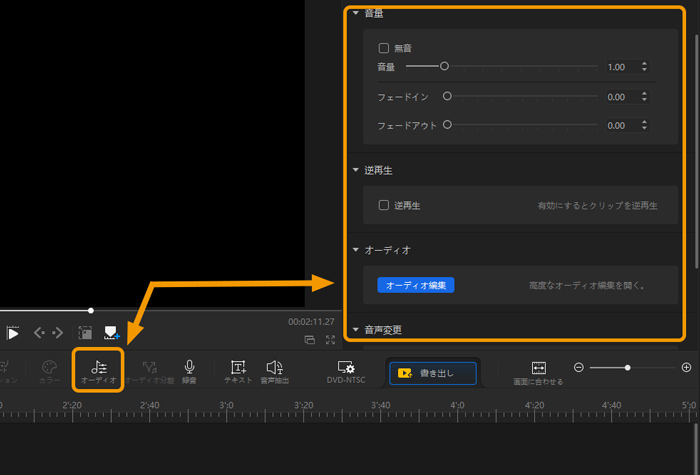Screen dimensions: 700x475
Task: Collapse the 音声変更 section
Action: click(x=356, y=330)
